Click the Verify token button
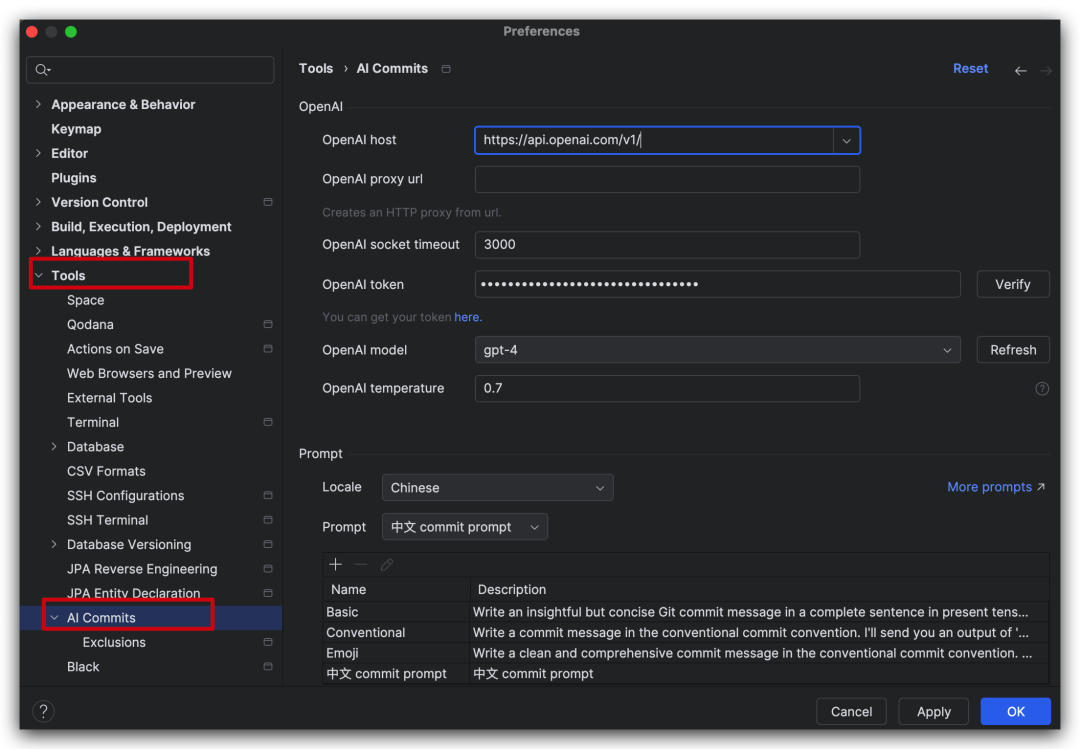 pos(1012,284)
